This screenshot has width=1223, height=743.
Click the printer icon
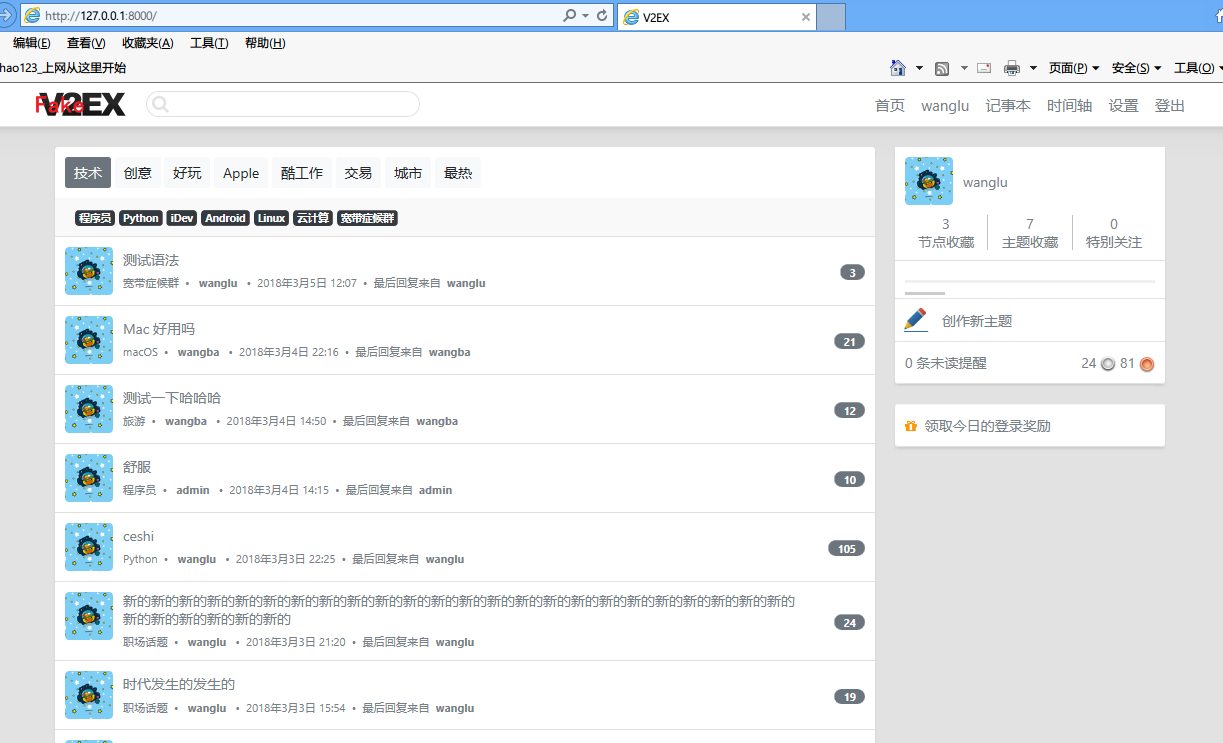click(1012, 68)
